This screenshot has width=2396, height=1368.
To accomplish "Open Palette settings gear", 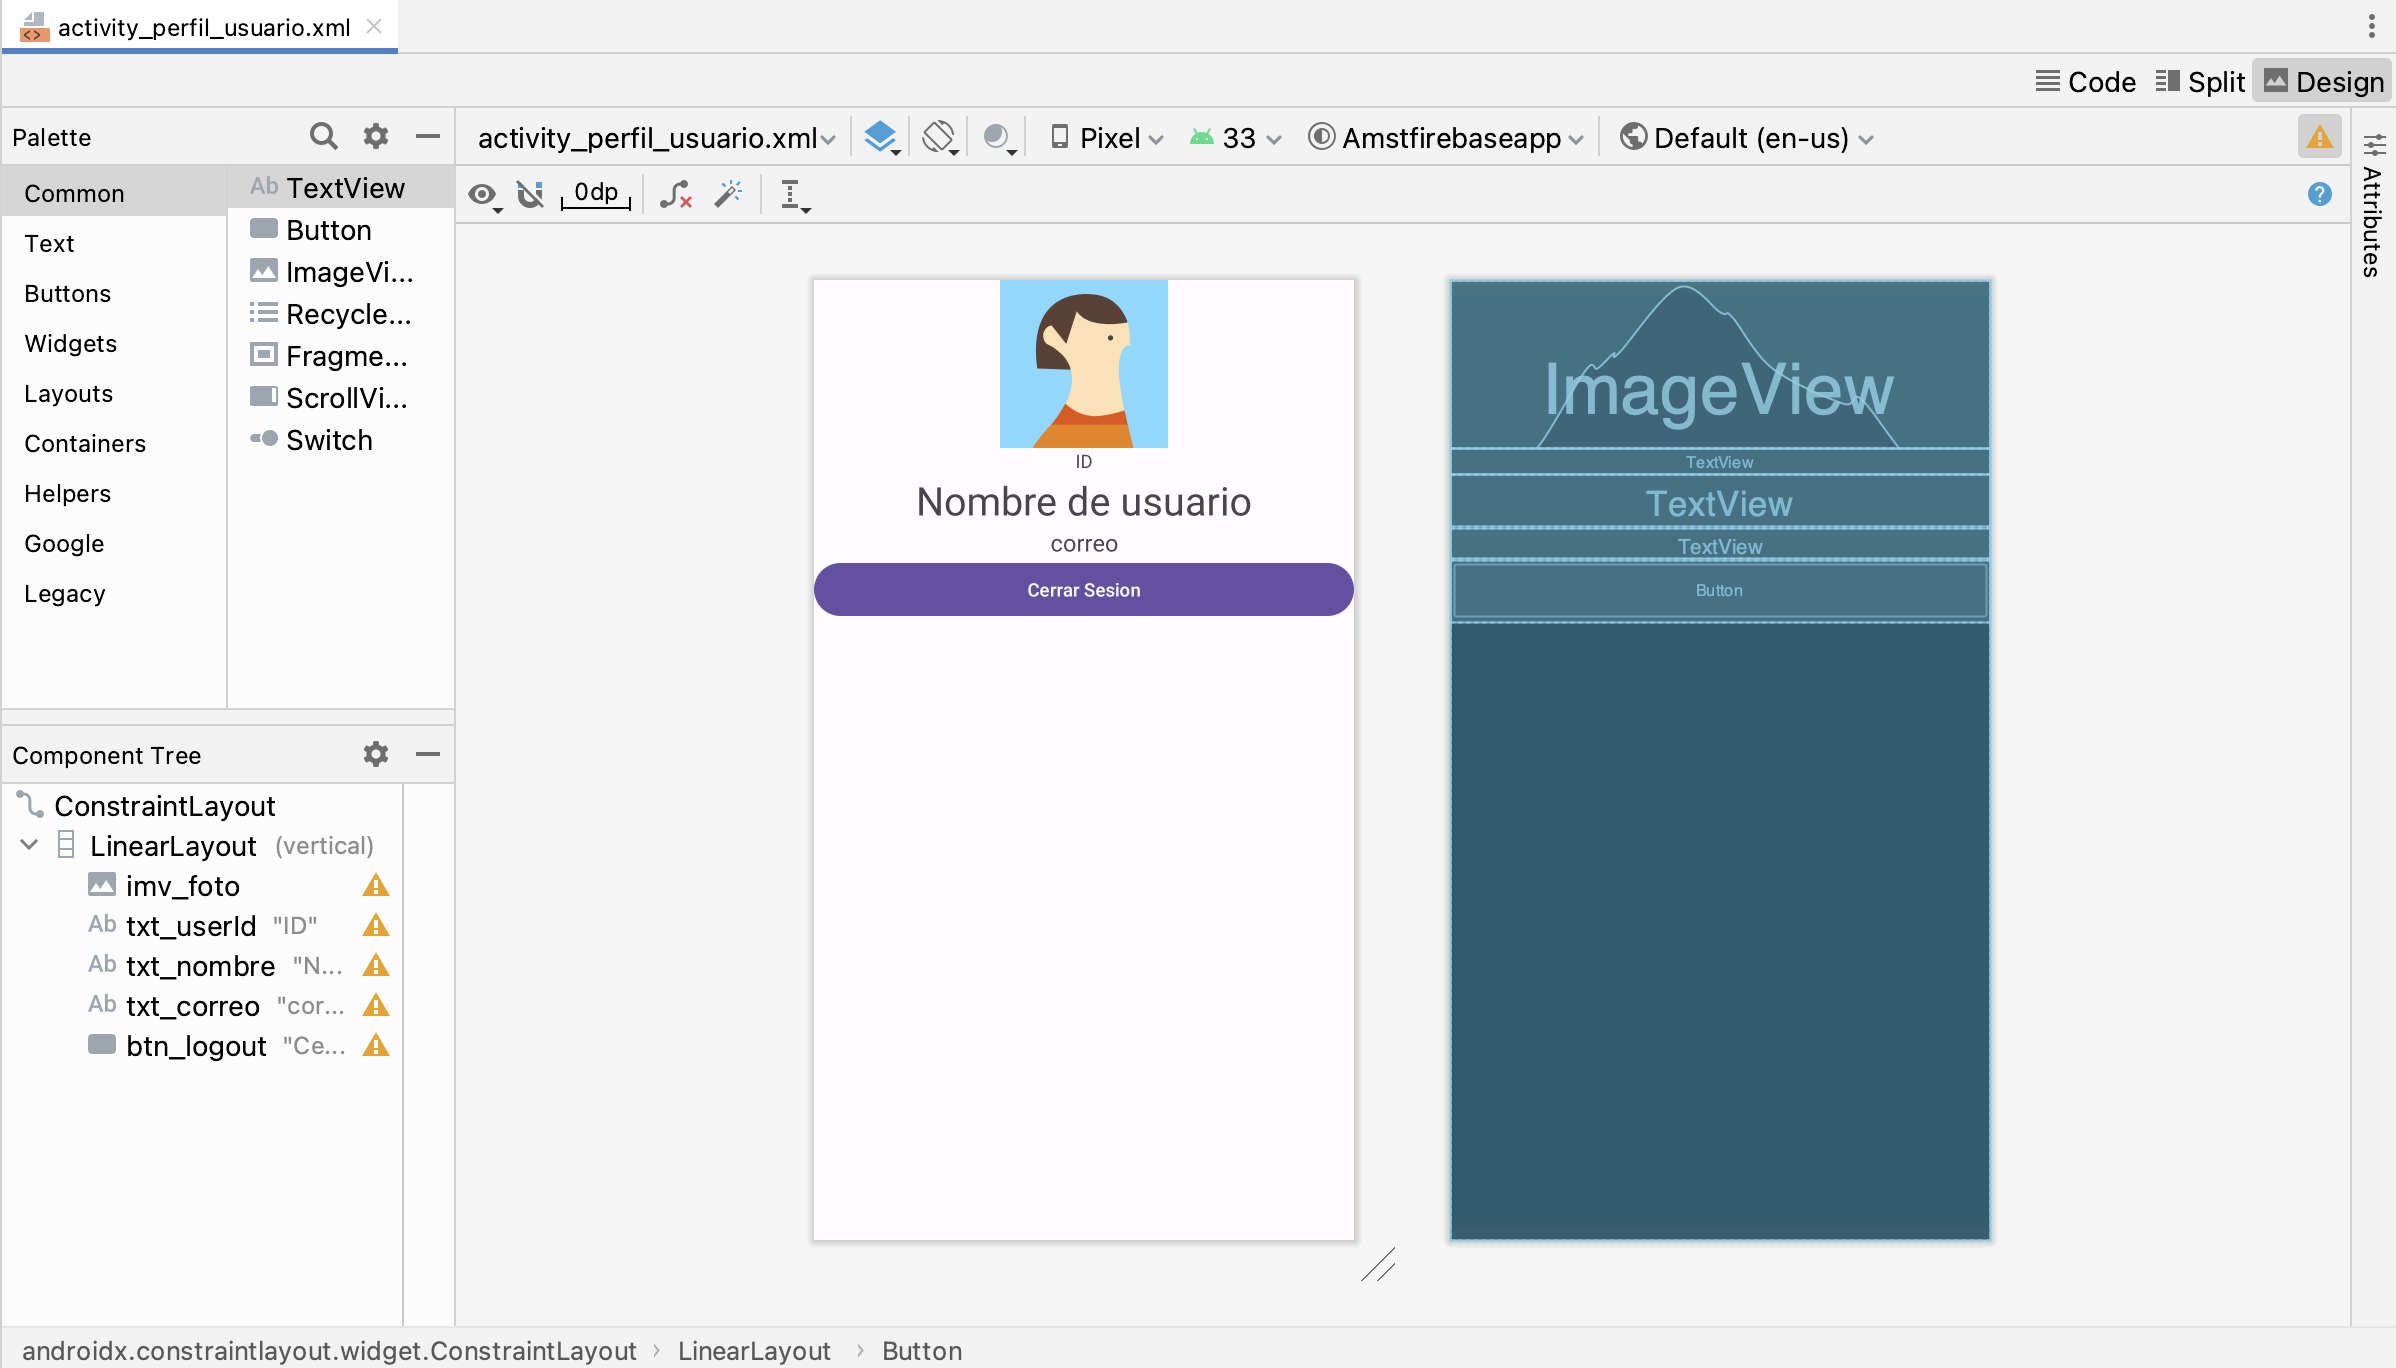I will tap(375, 136).
